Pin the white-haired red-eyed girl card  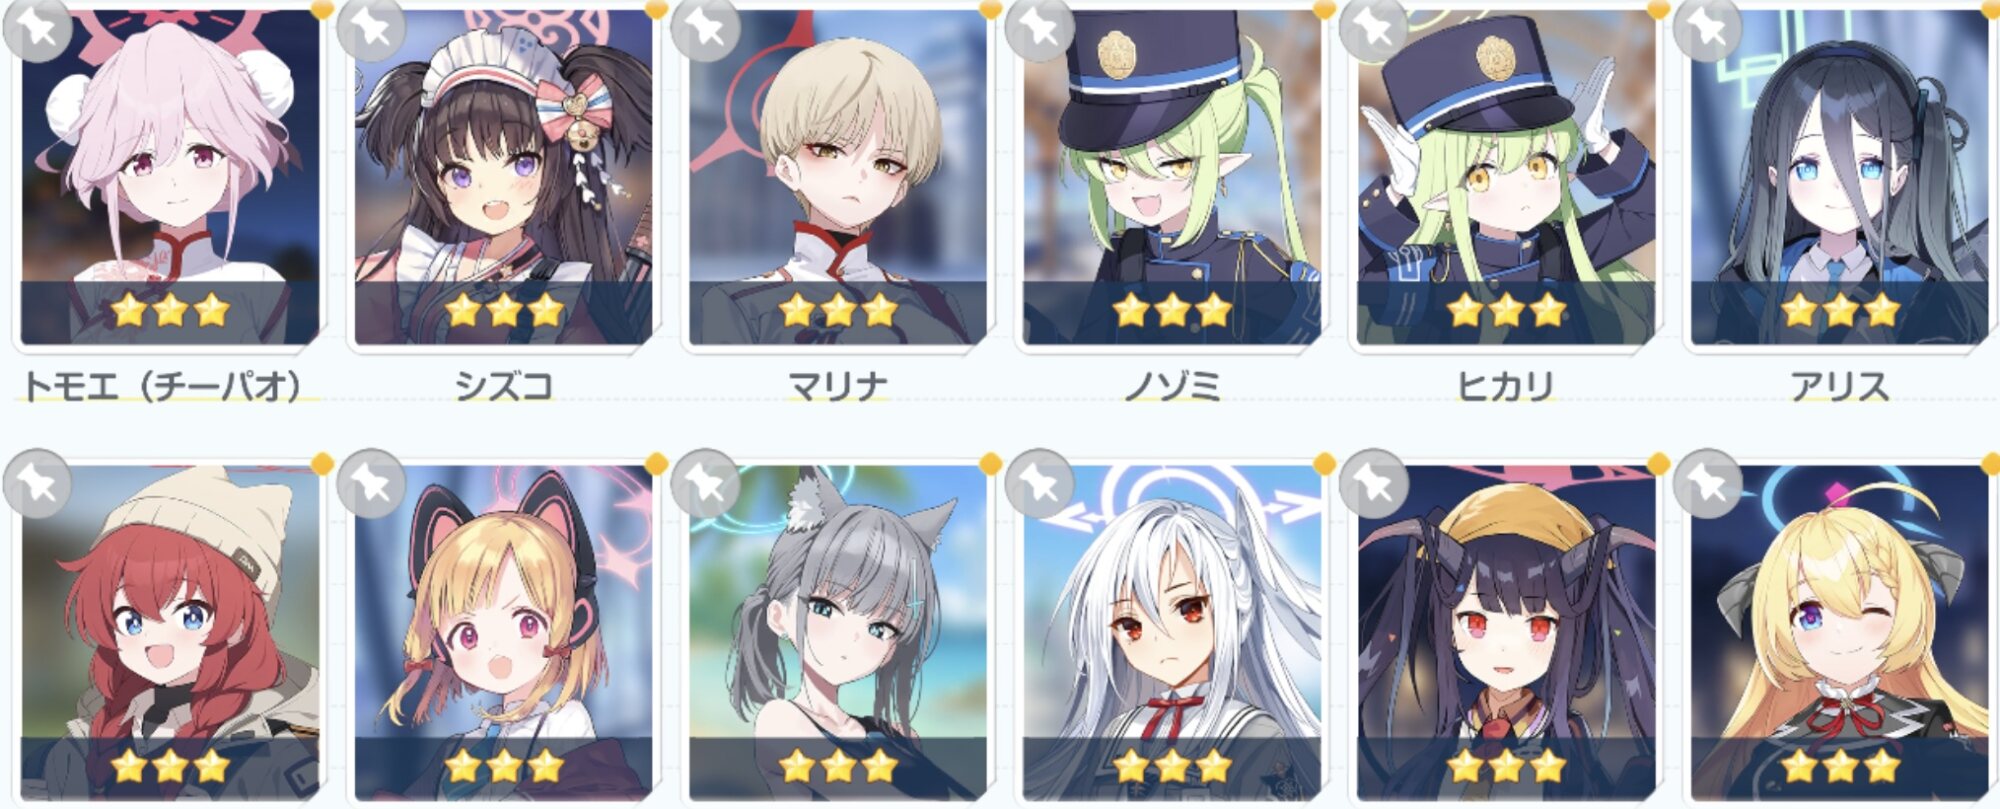point(1039,483)
